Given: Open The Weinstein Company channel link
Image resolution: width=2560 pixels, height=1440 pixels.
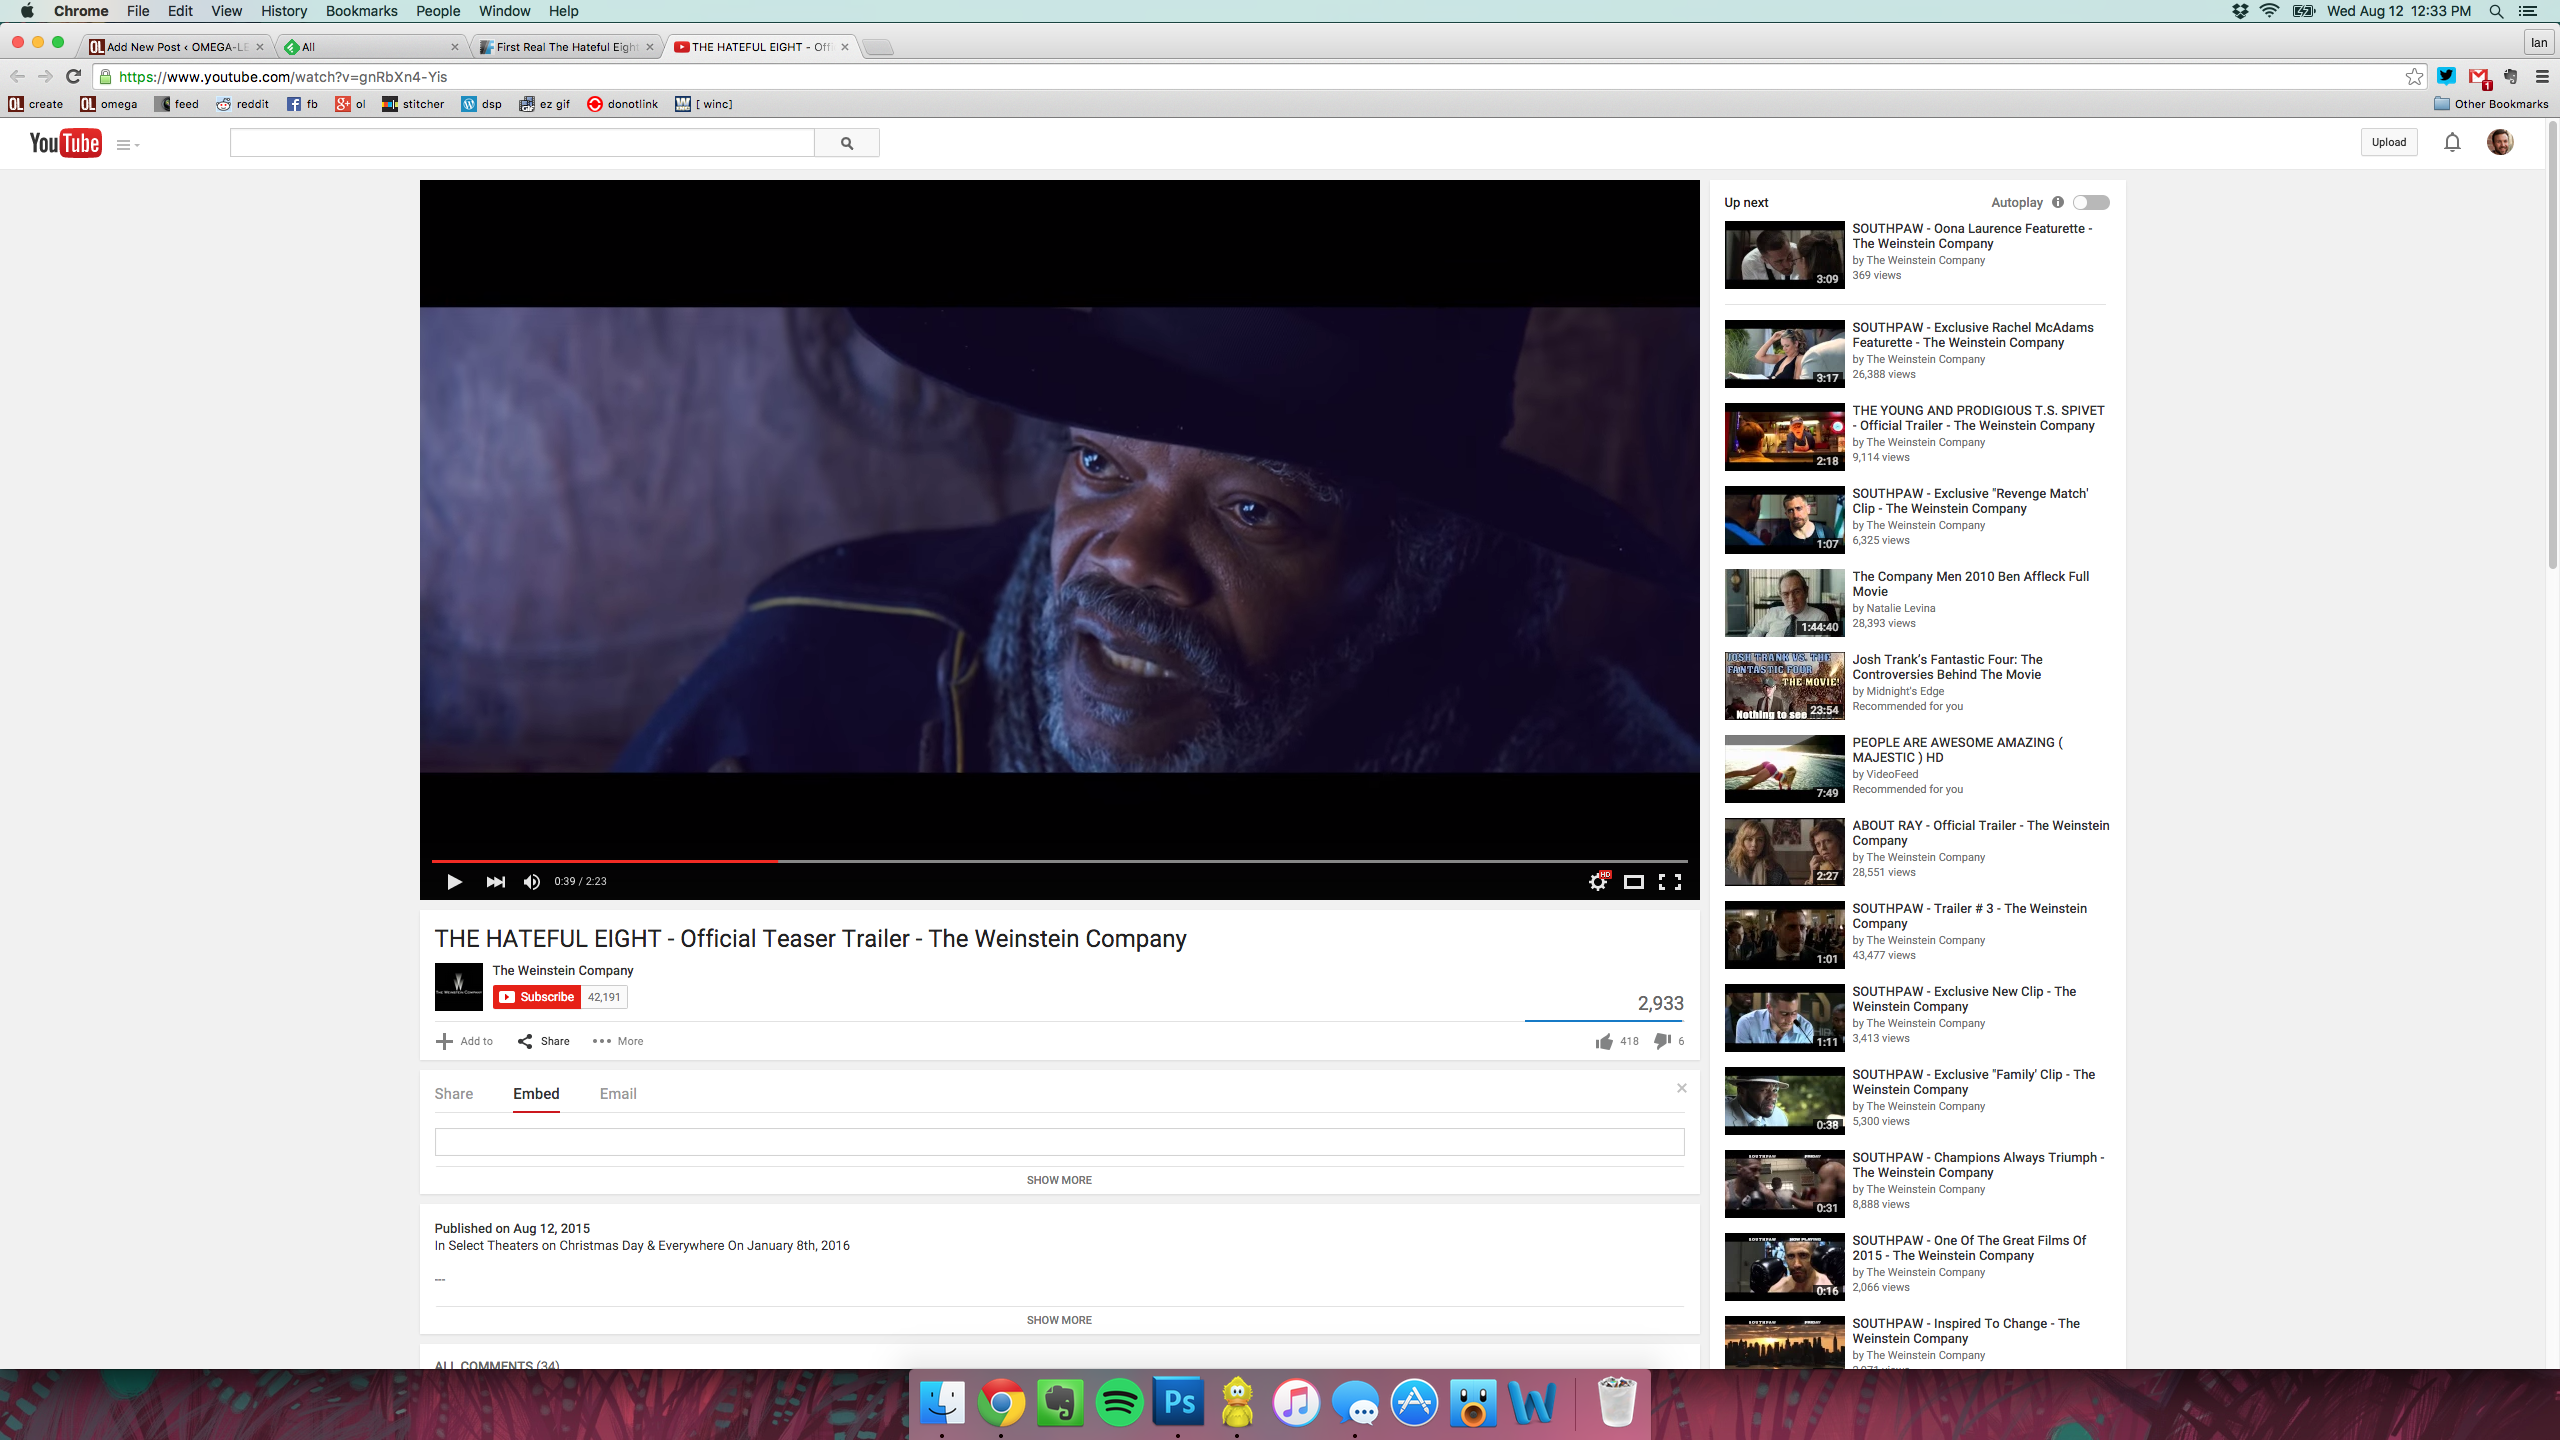Looking at the screenshot, I should pyautogui.click(x=563, y=970).
